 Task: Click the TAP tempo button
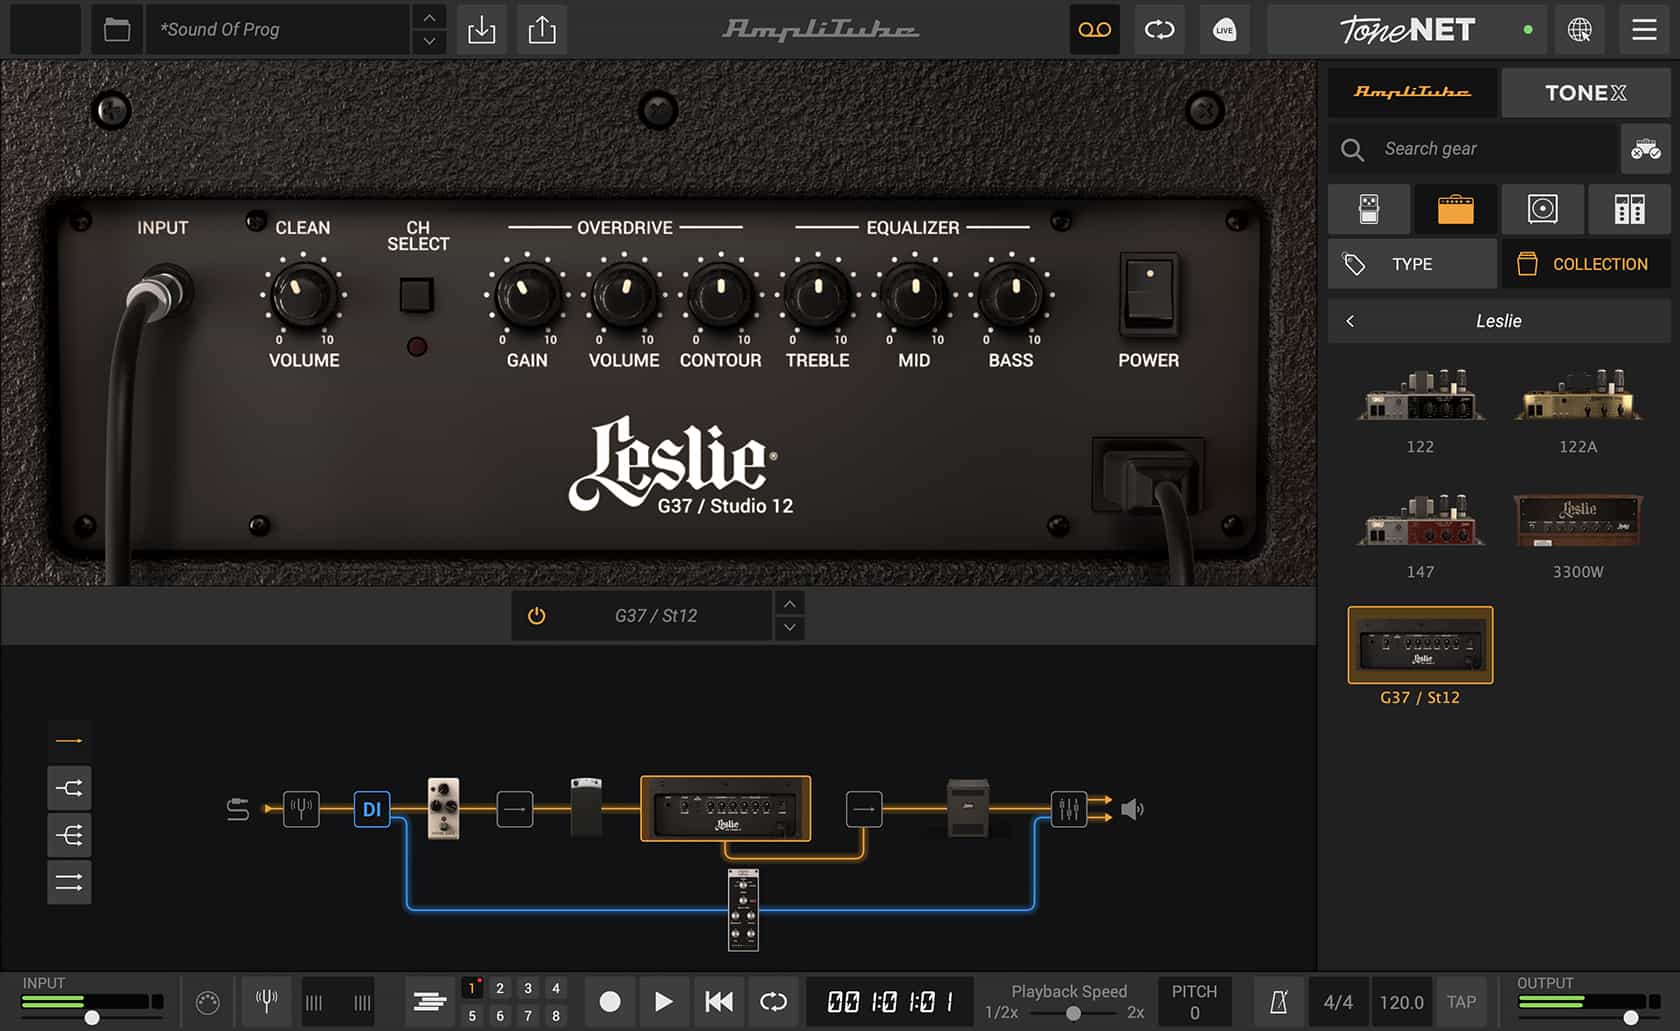(1461, 1002)
